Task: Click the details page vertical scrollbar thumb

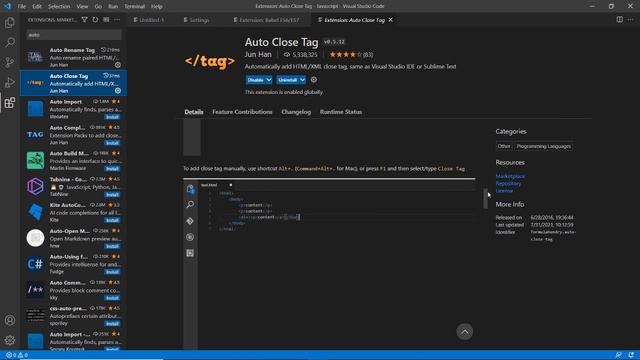Action: tap(485, 198)
